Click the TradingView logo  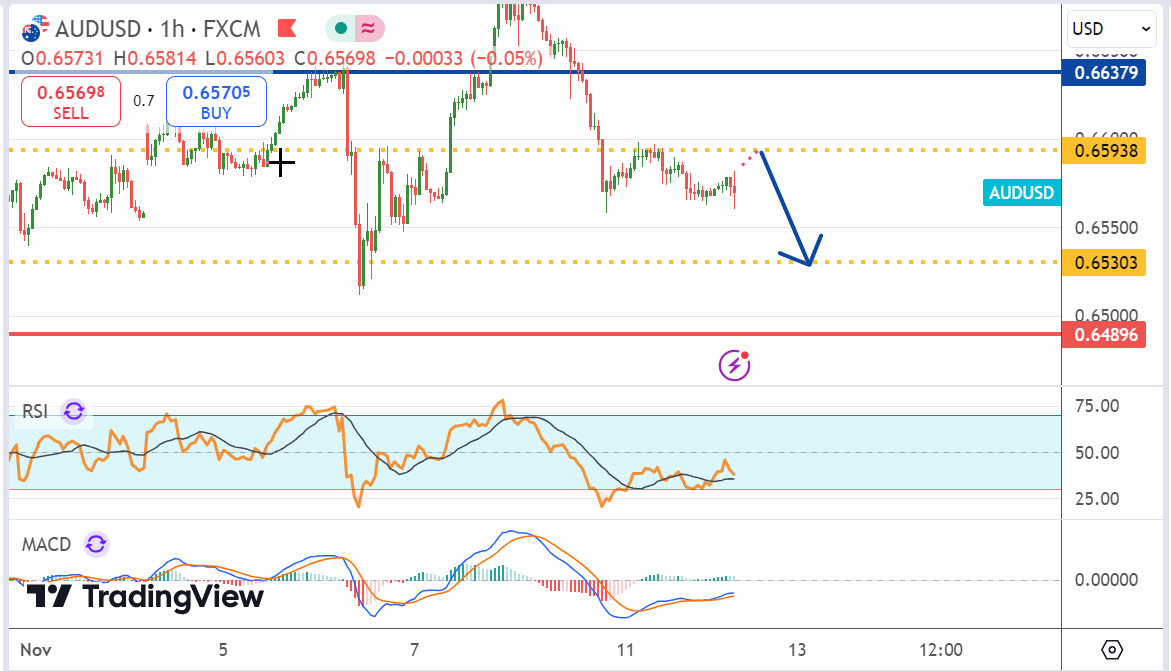point(145,597)
